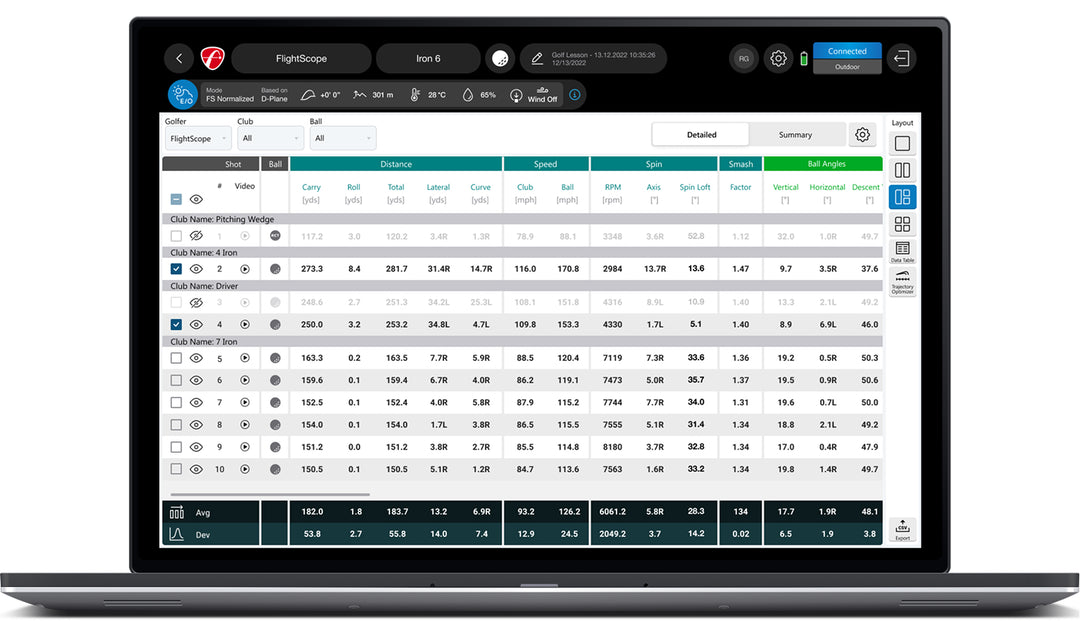Image resolution: width=1080 pixels, height=623 pixels.
Task: Click the exit session icon
Action: [x=902, y=59]
